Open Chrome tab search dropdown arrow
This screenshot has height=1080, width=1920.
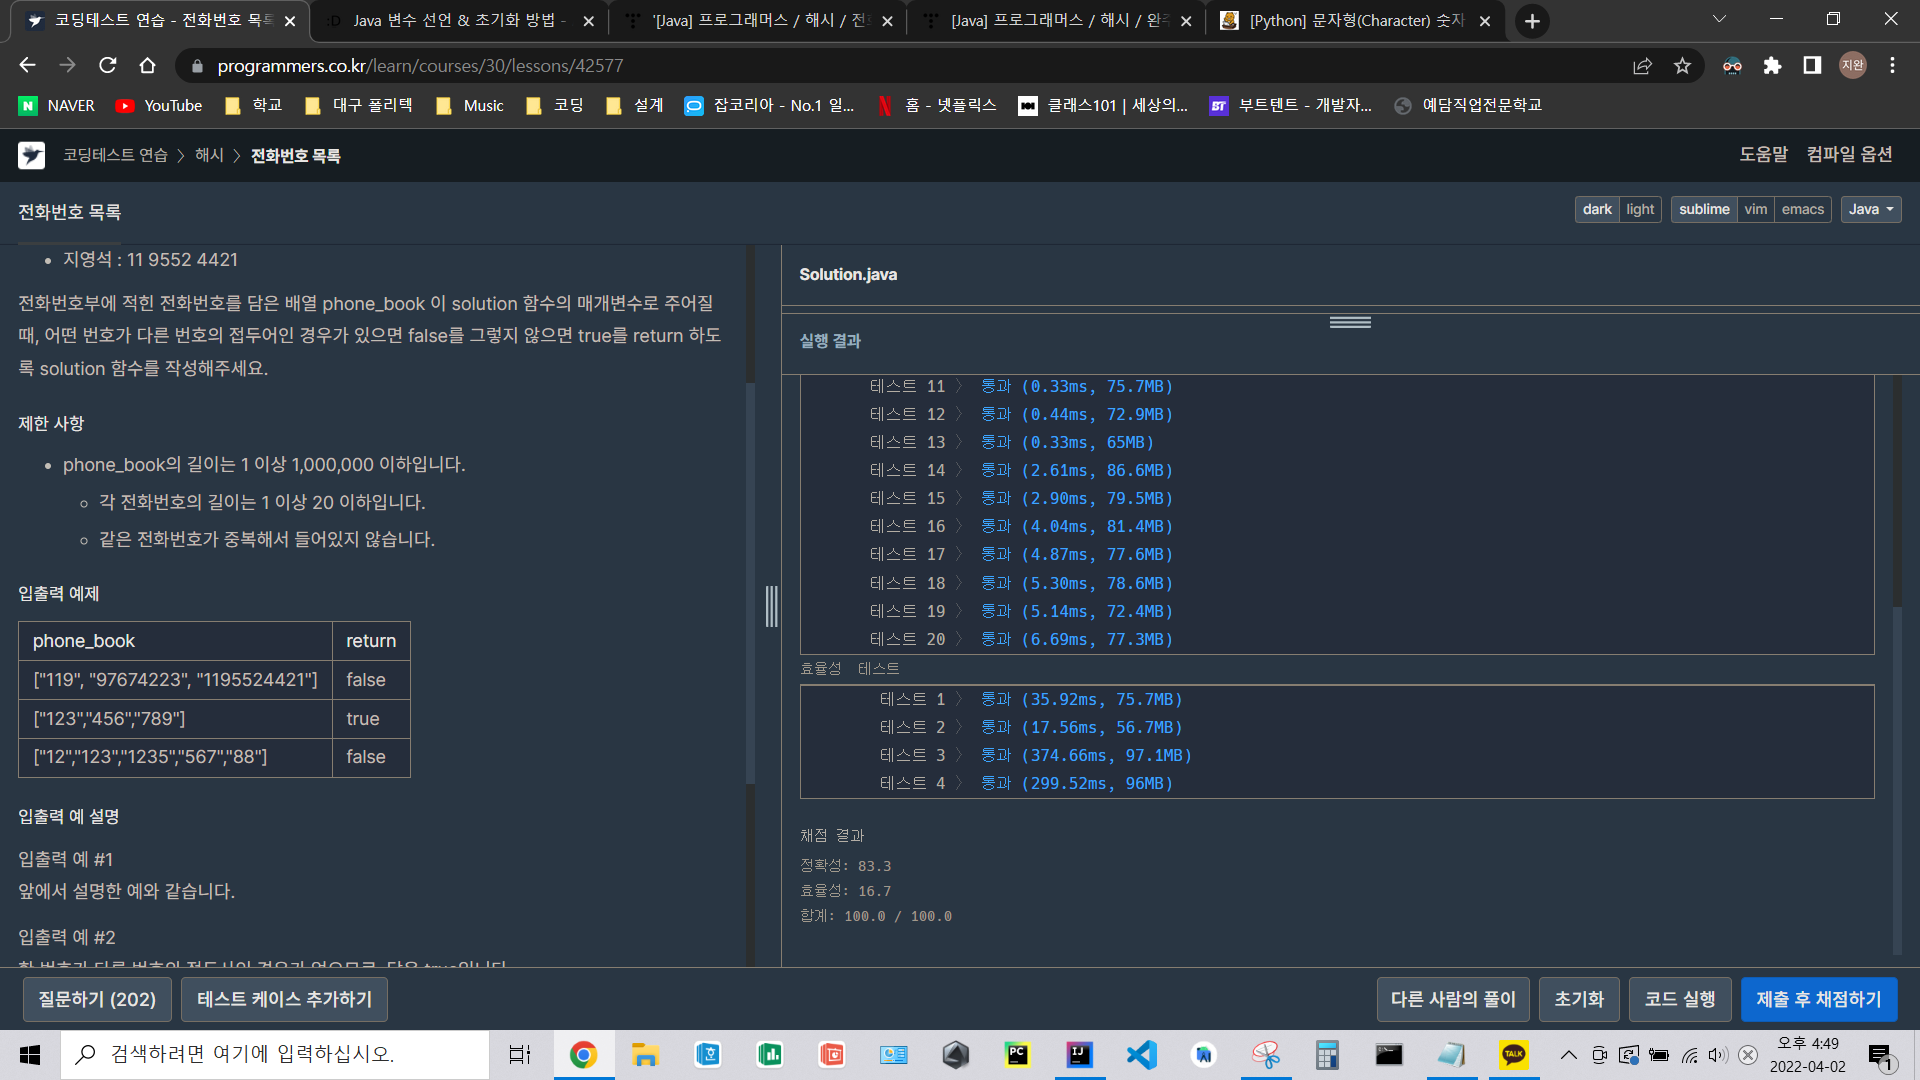[1719, 19]
